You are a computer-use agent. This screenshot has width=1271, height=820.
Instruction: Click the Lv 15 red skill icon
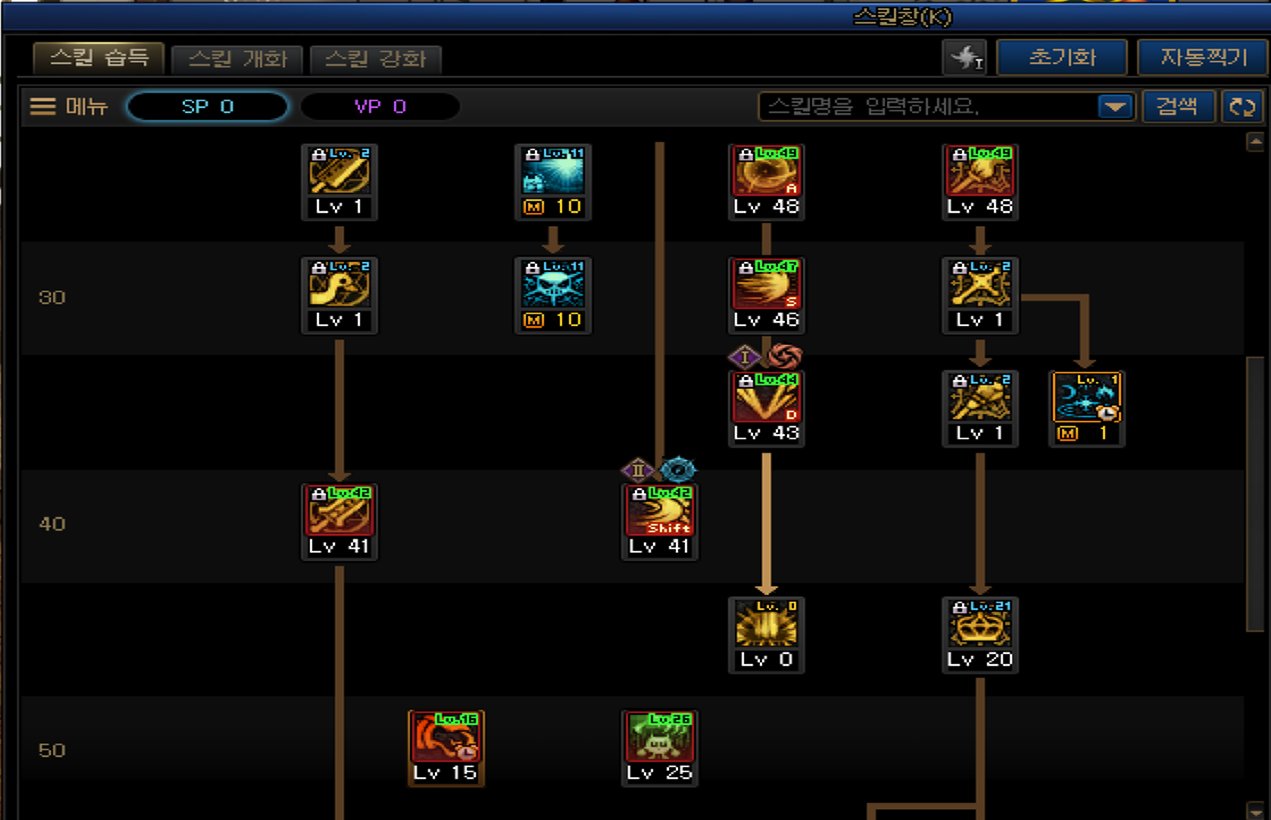pos(446,737)
